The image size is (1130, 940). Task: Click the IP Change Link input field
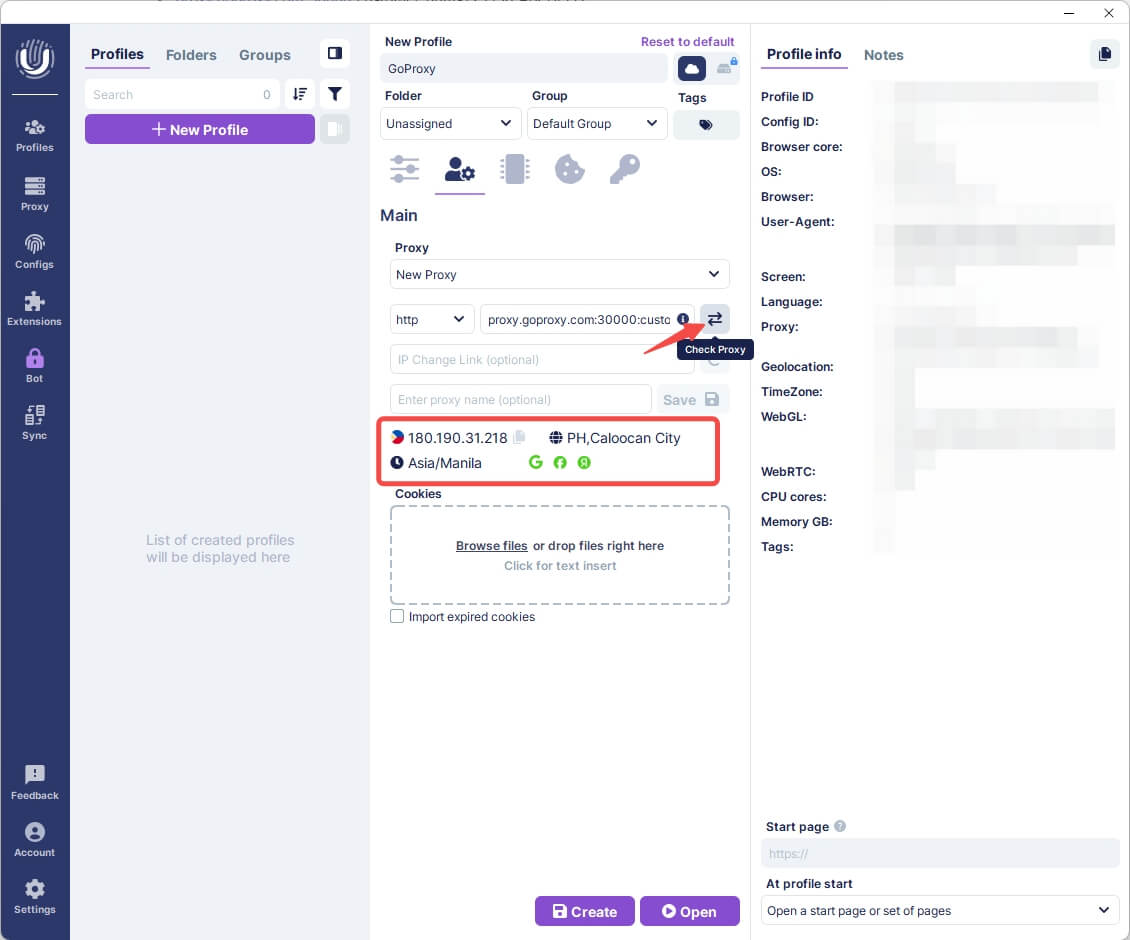(x=541, y=360)
